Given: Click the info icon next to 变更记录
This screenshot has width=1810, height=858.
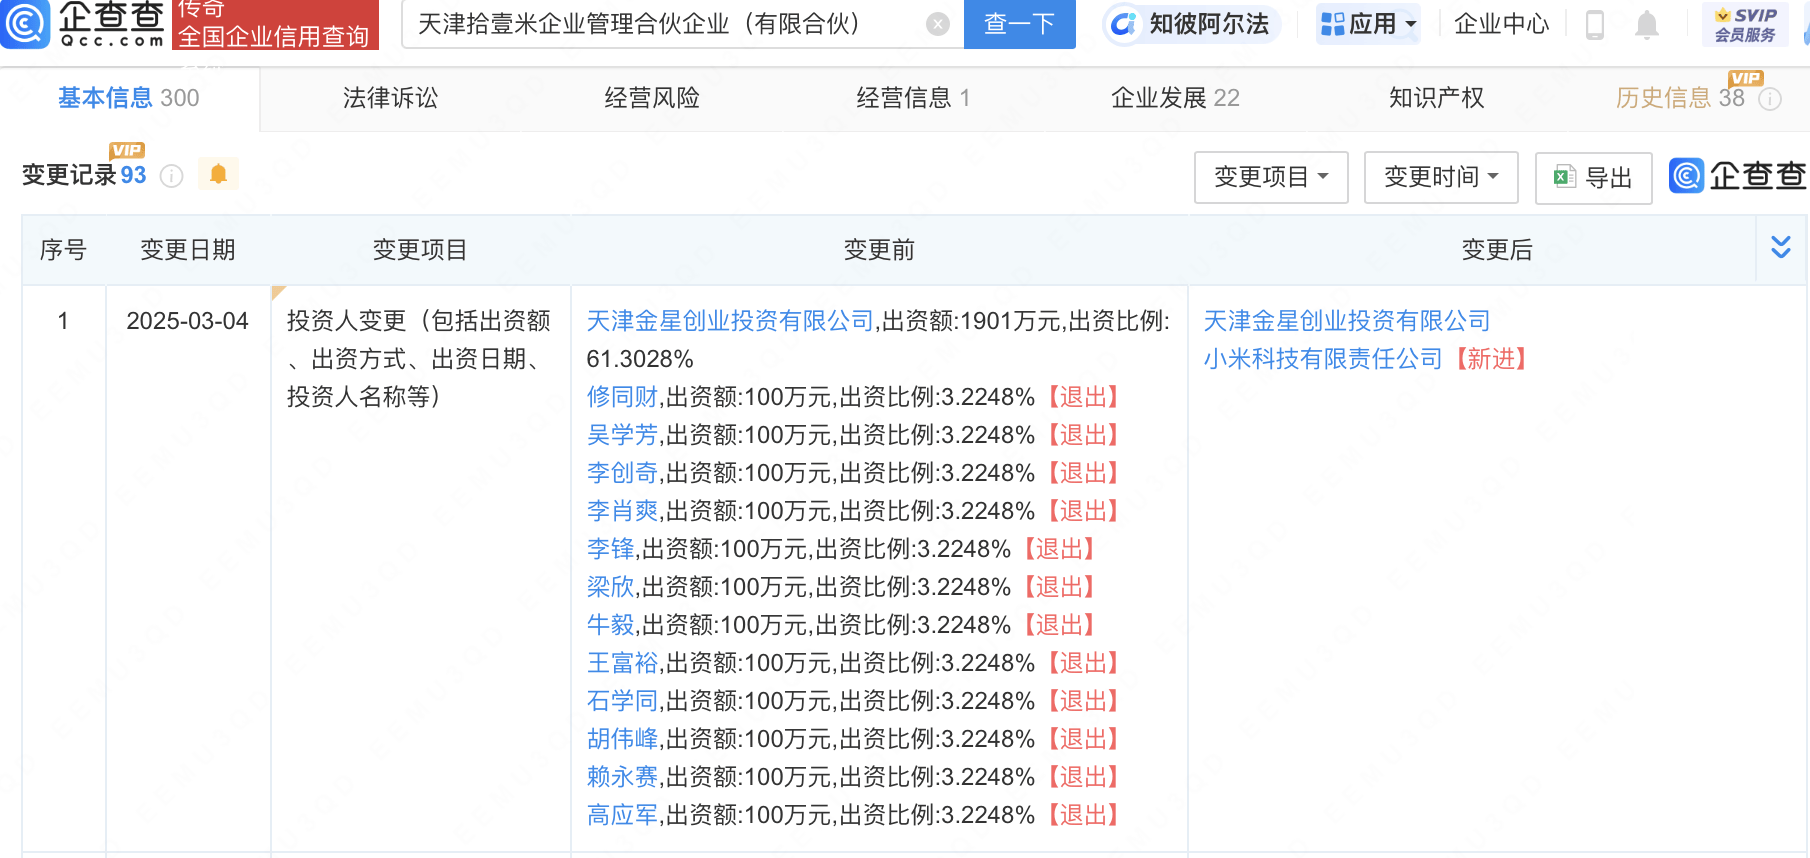Looking at the screenshot, I should click(x=172, y=176).
